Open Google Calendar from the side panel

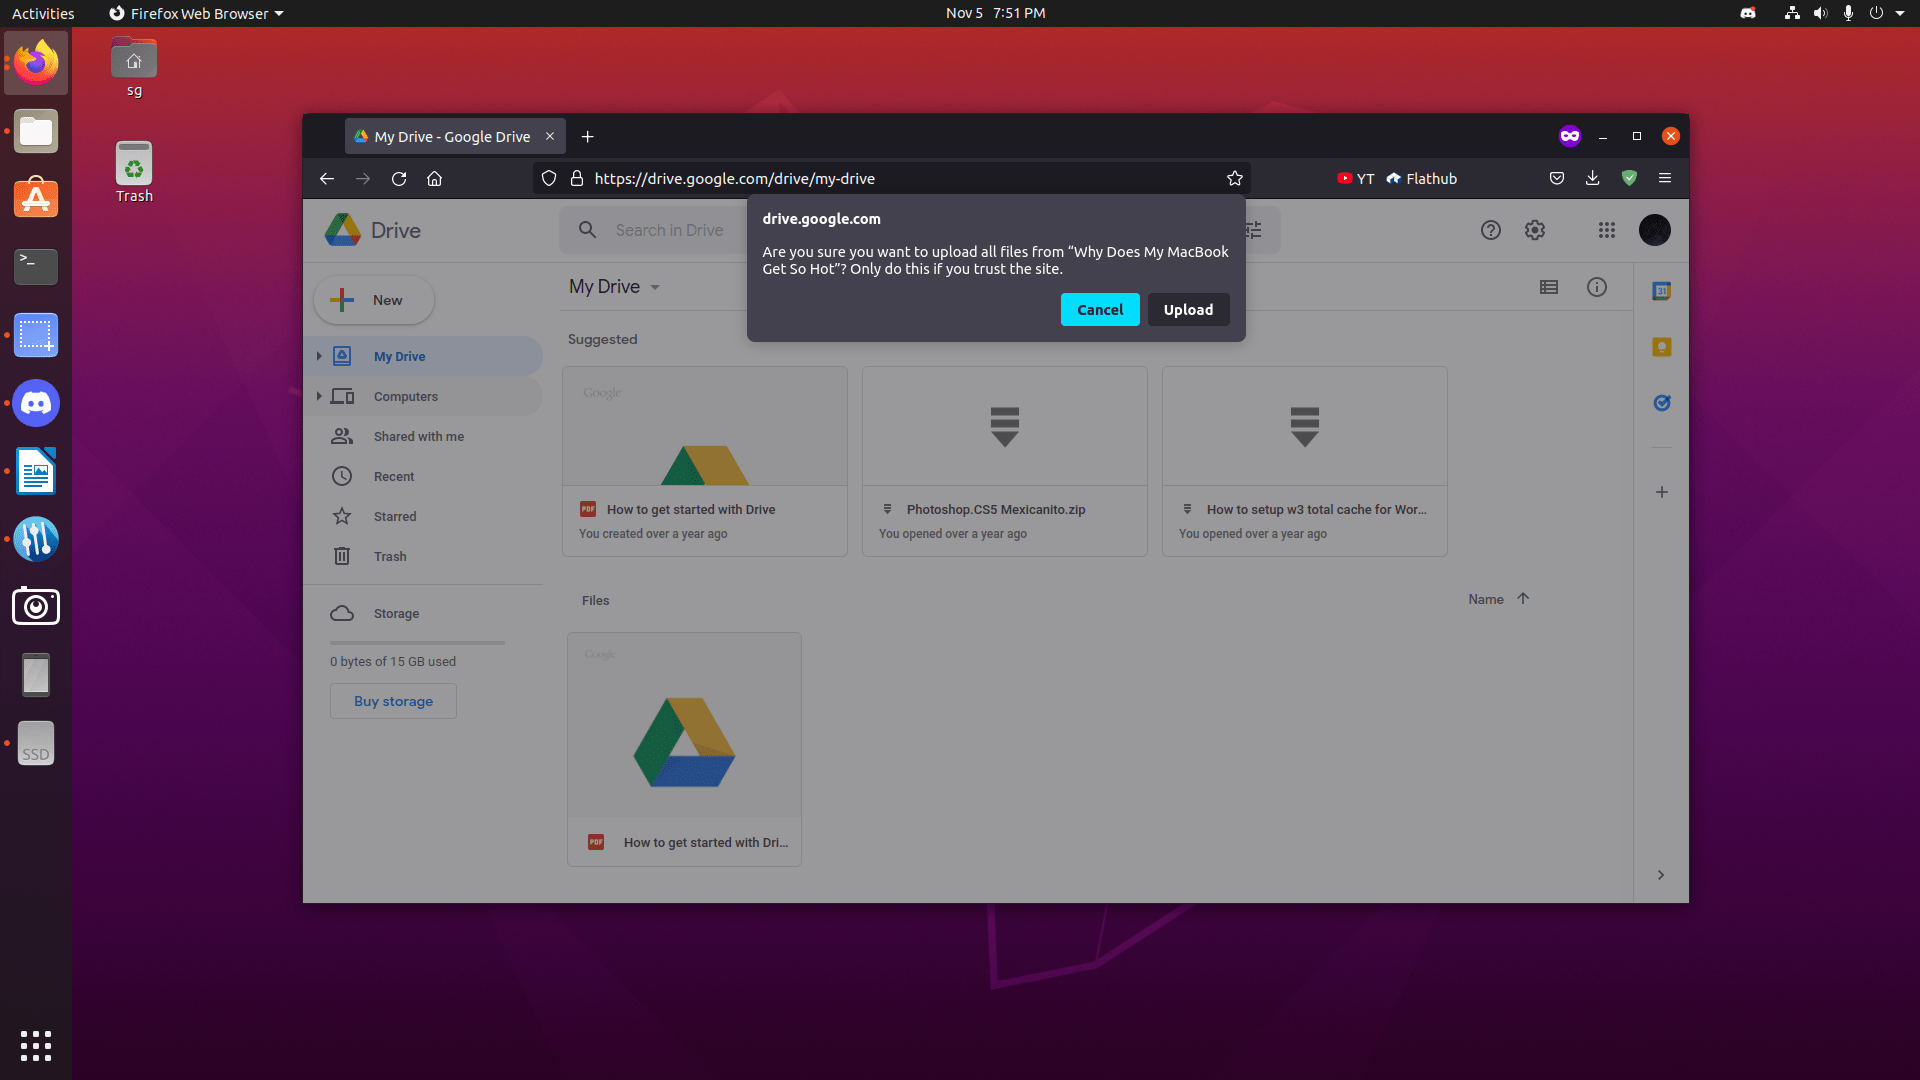(1662, 290)
